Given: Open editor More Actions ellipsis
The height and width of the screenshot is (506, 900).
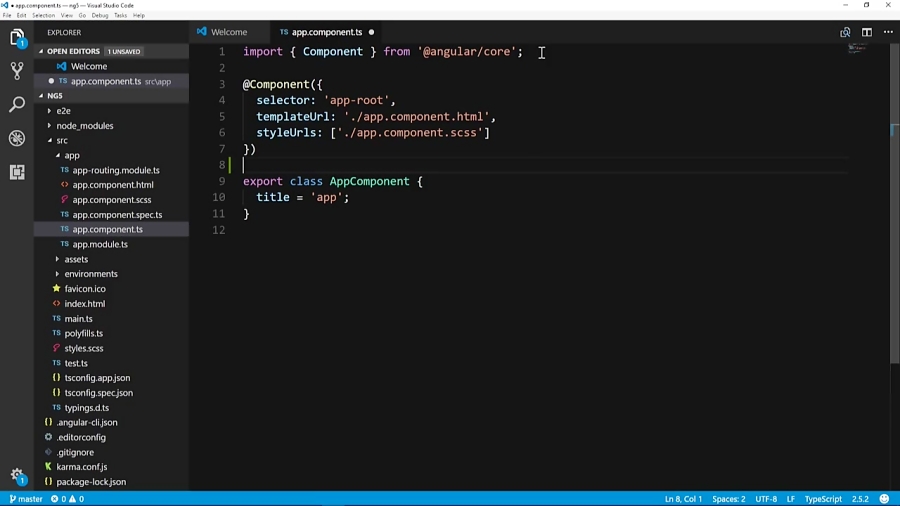Looking at the screenshot, I should pos(888,32).
